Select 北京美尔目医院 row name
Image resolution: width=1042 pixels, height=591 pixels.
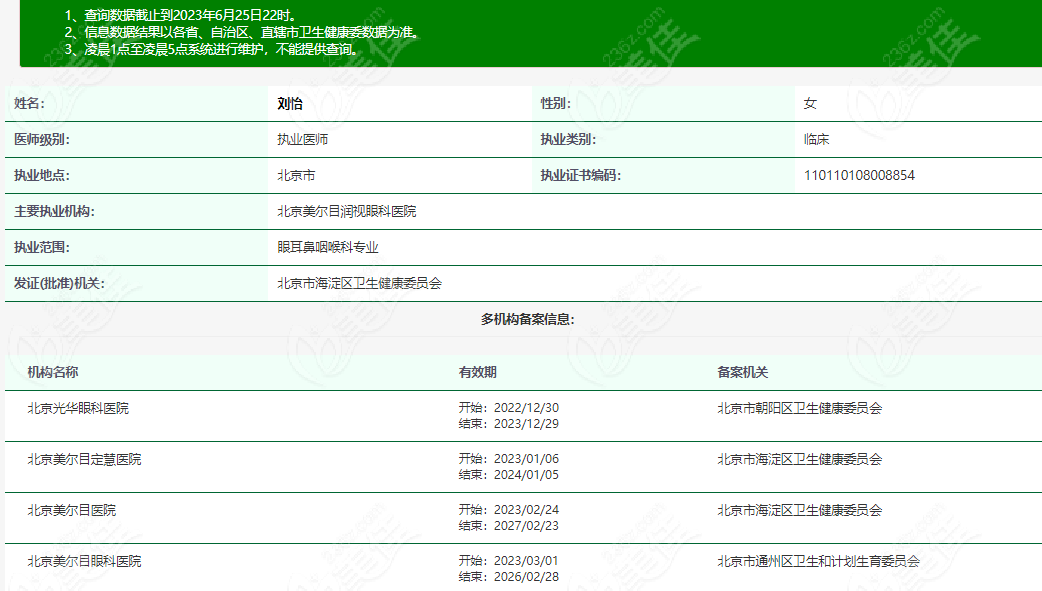[72, 511]
